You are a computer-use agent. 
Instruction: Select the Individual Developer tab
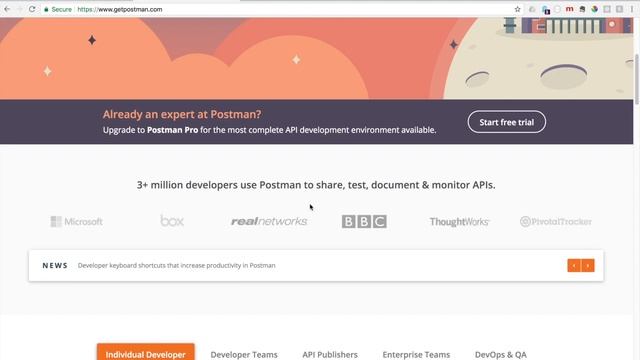point(146,353)
